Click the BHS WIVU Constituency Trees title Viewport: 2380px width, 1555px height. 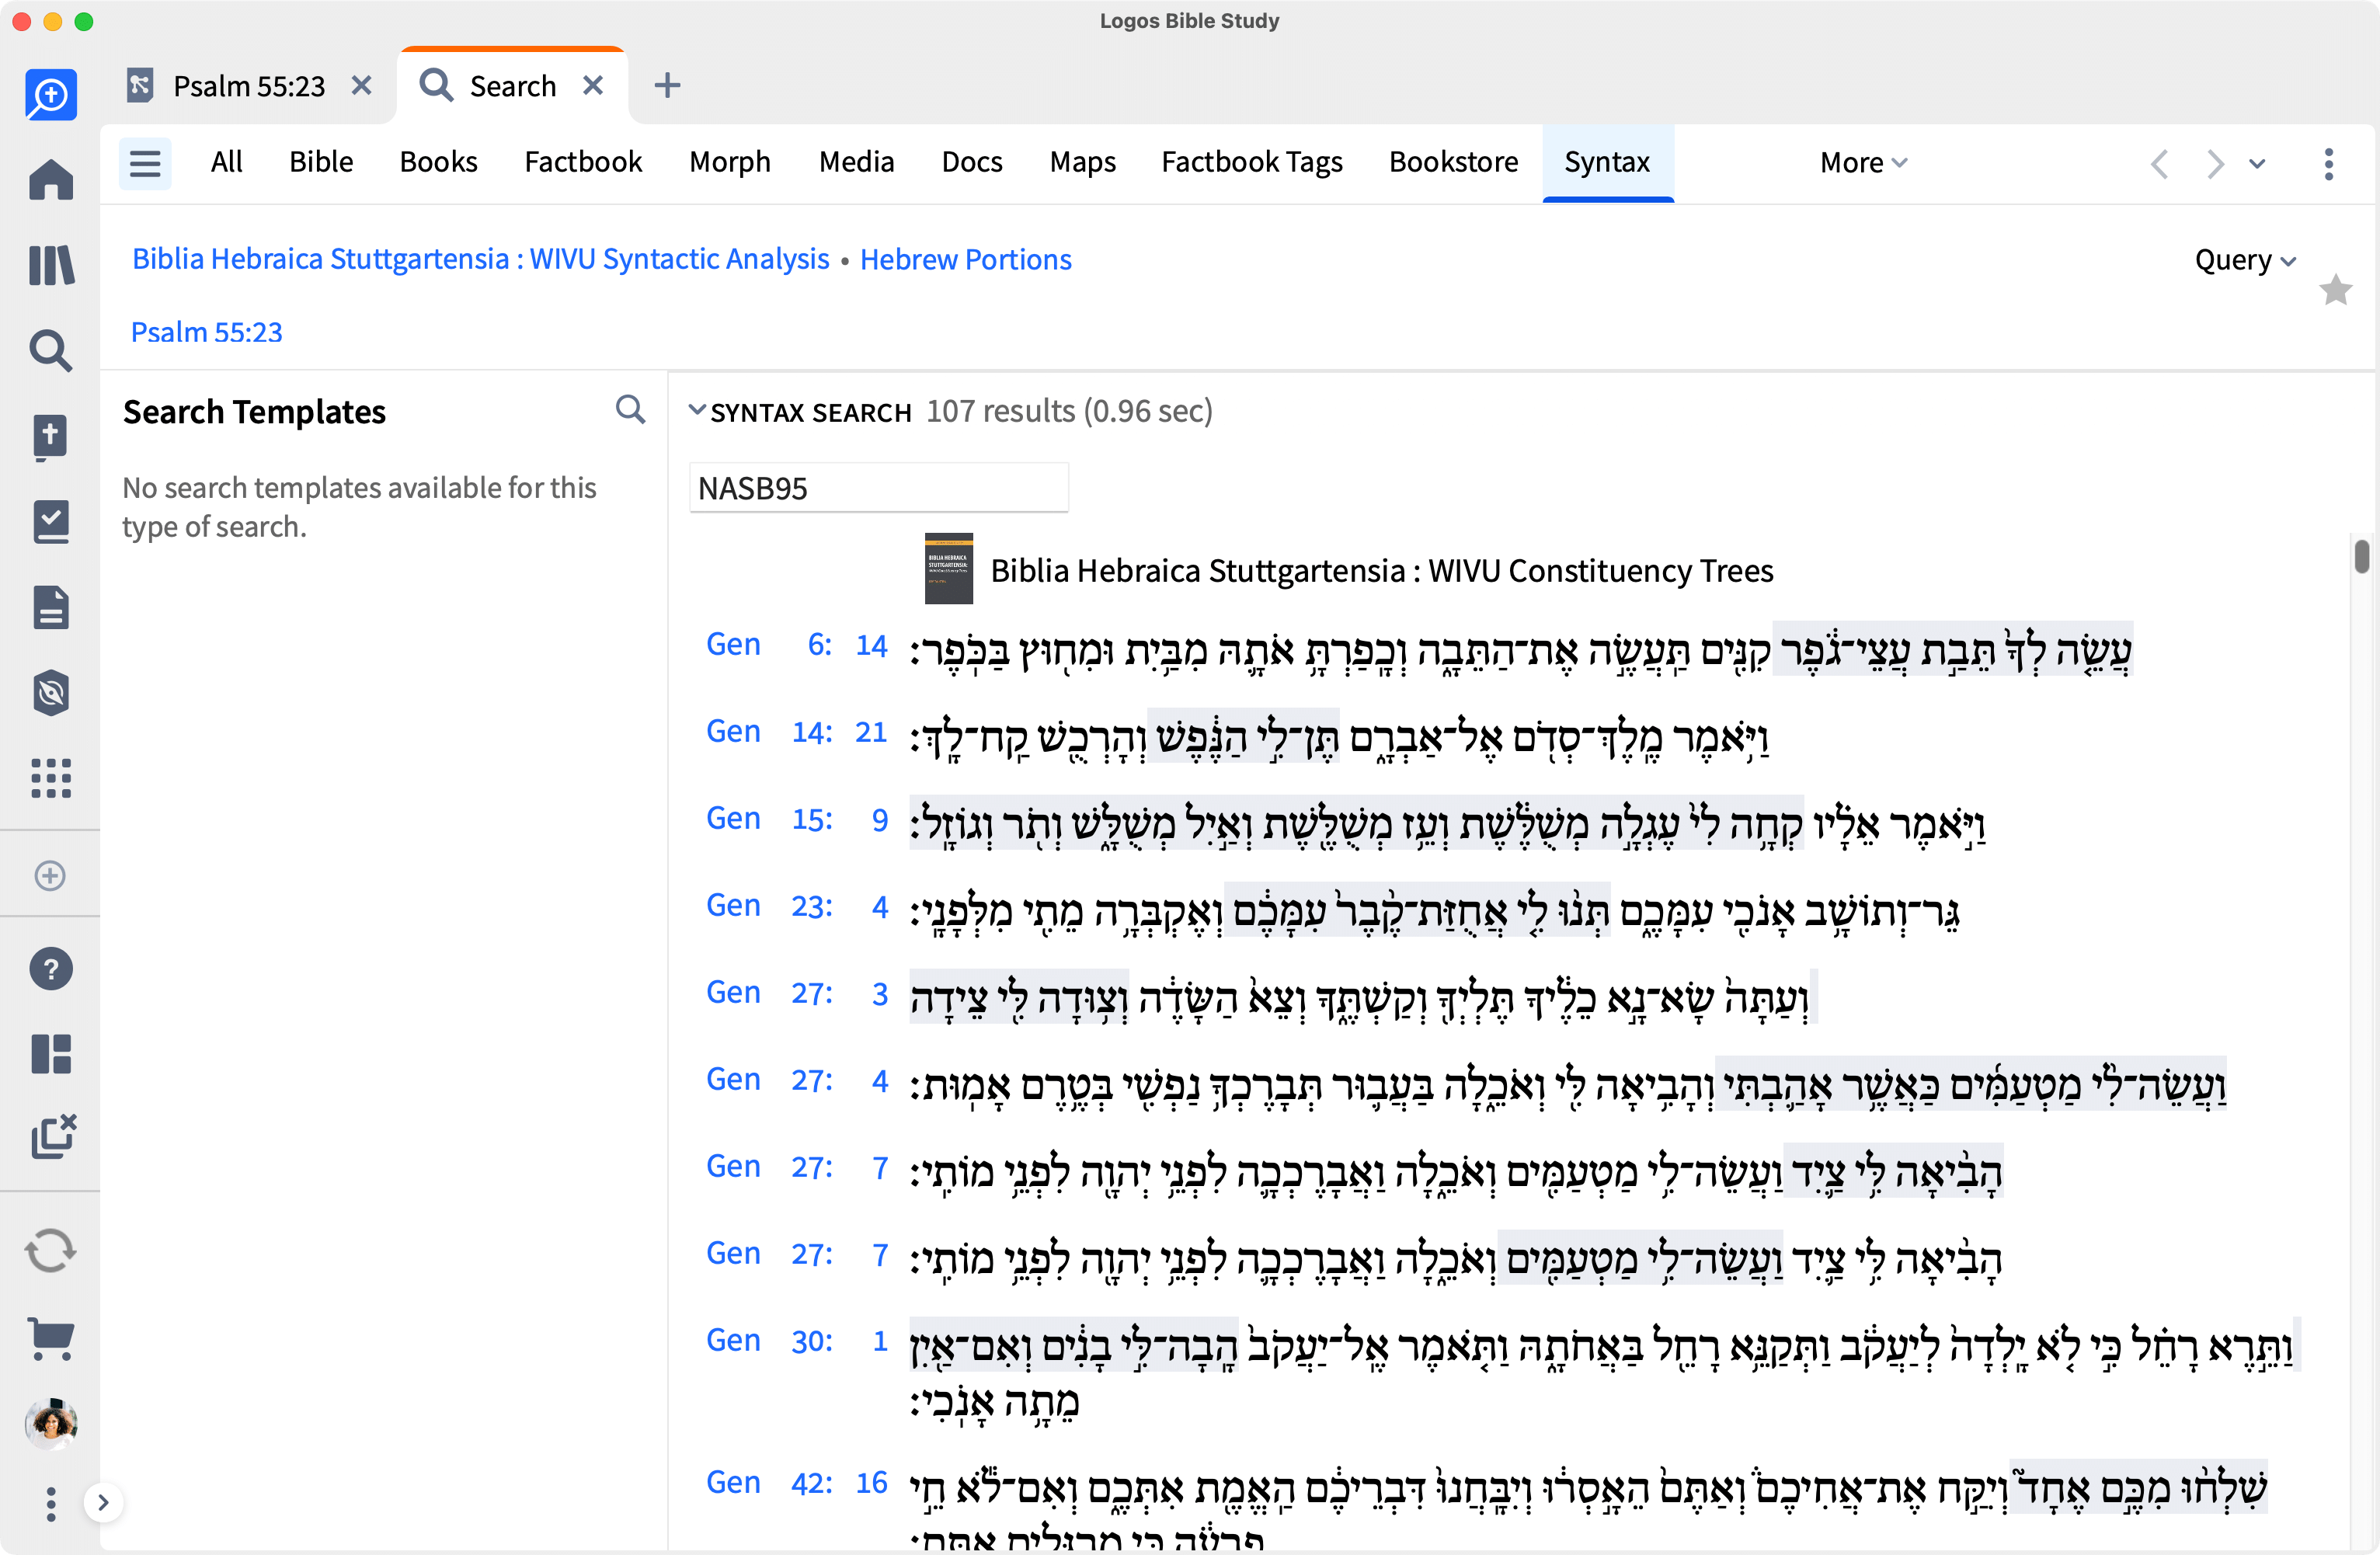pos(1381,571)
